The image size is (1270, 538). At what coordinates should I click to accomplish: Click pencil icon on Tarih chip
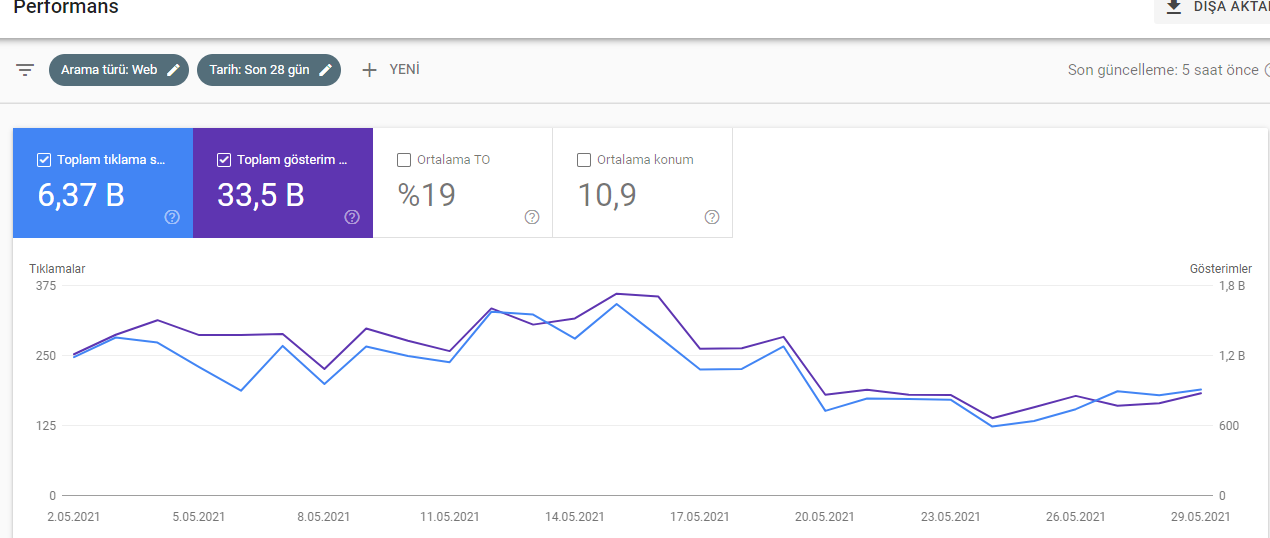point(325,70)
